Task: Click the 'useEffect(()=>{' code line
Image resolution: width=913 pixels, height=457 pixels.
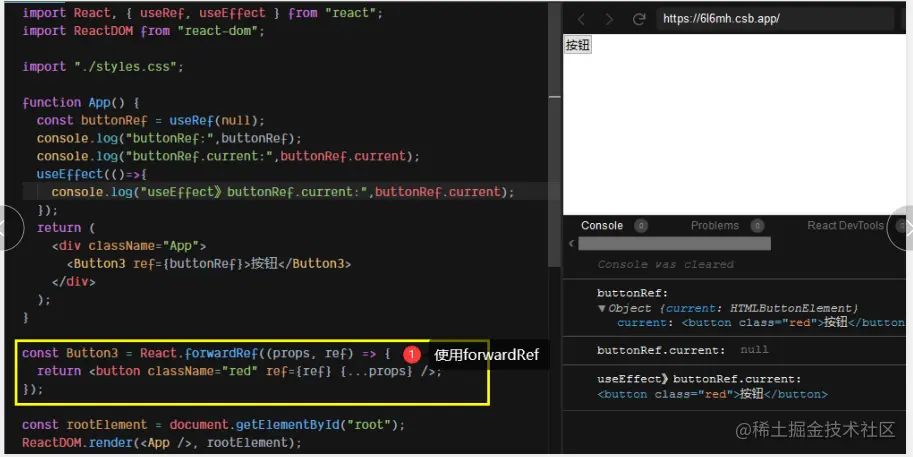Action: pos(92,174)
